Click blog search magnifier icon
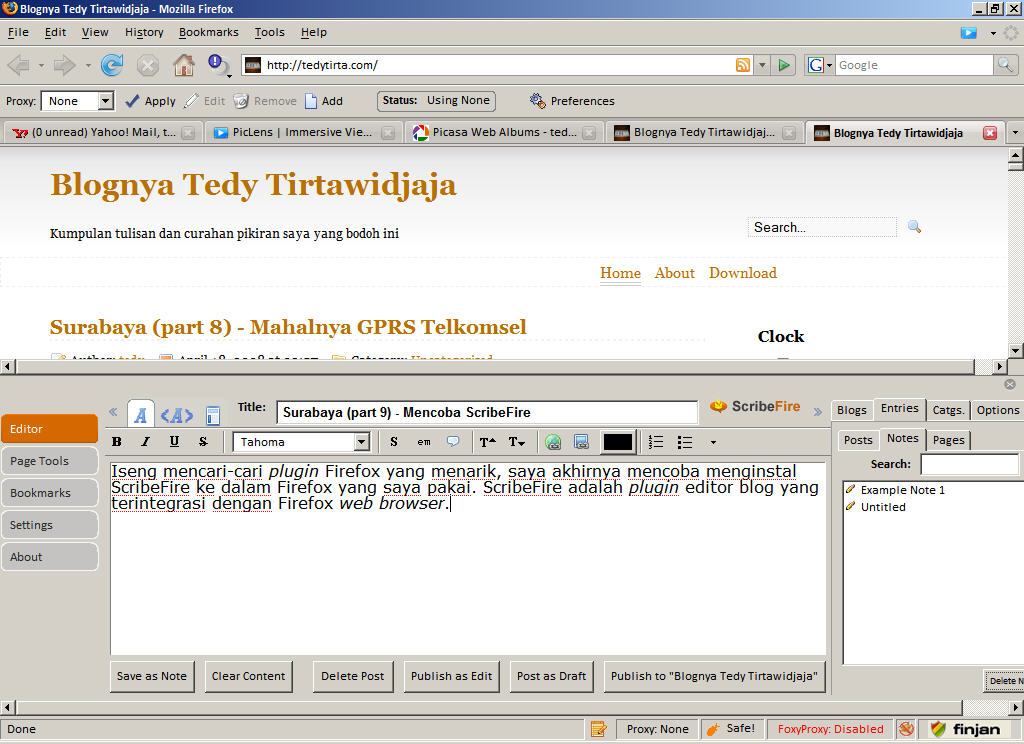Screen dimensions: 1024x744 [x=914, y=227]
